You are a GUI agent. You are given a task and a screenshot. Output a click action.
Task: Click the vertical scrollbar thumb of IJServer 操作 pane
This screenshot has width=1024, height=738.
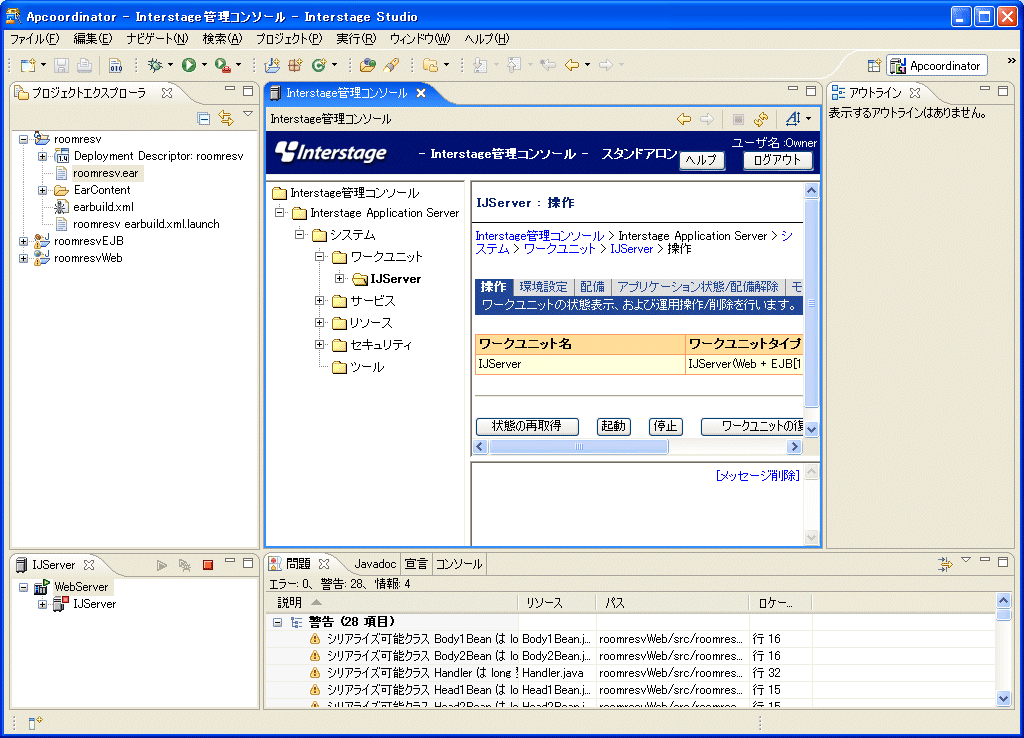pyautogui.click(x=811, y=303)
